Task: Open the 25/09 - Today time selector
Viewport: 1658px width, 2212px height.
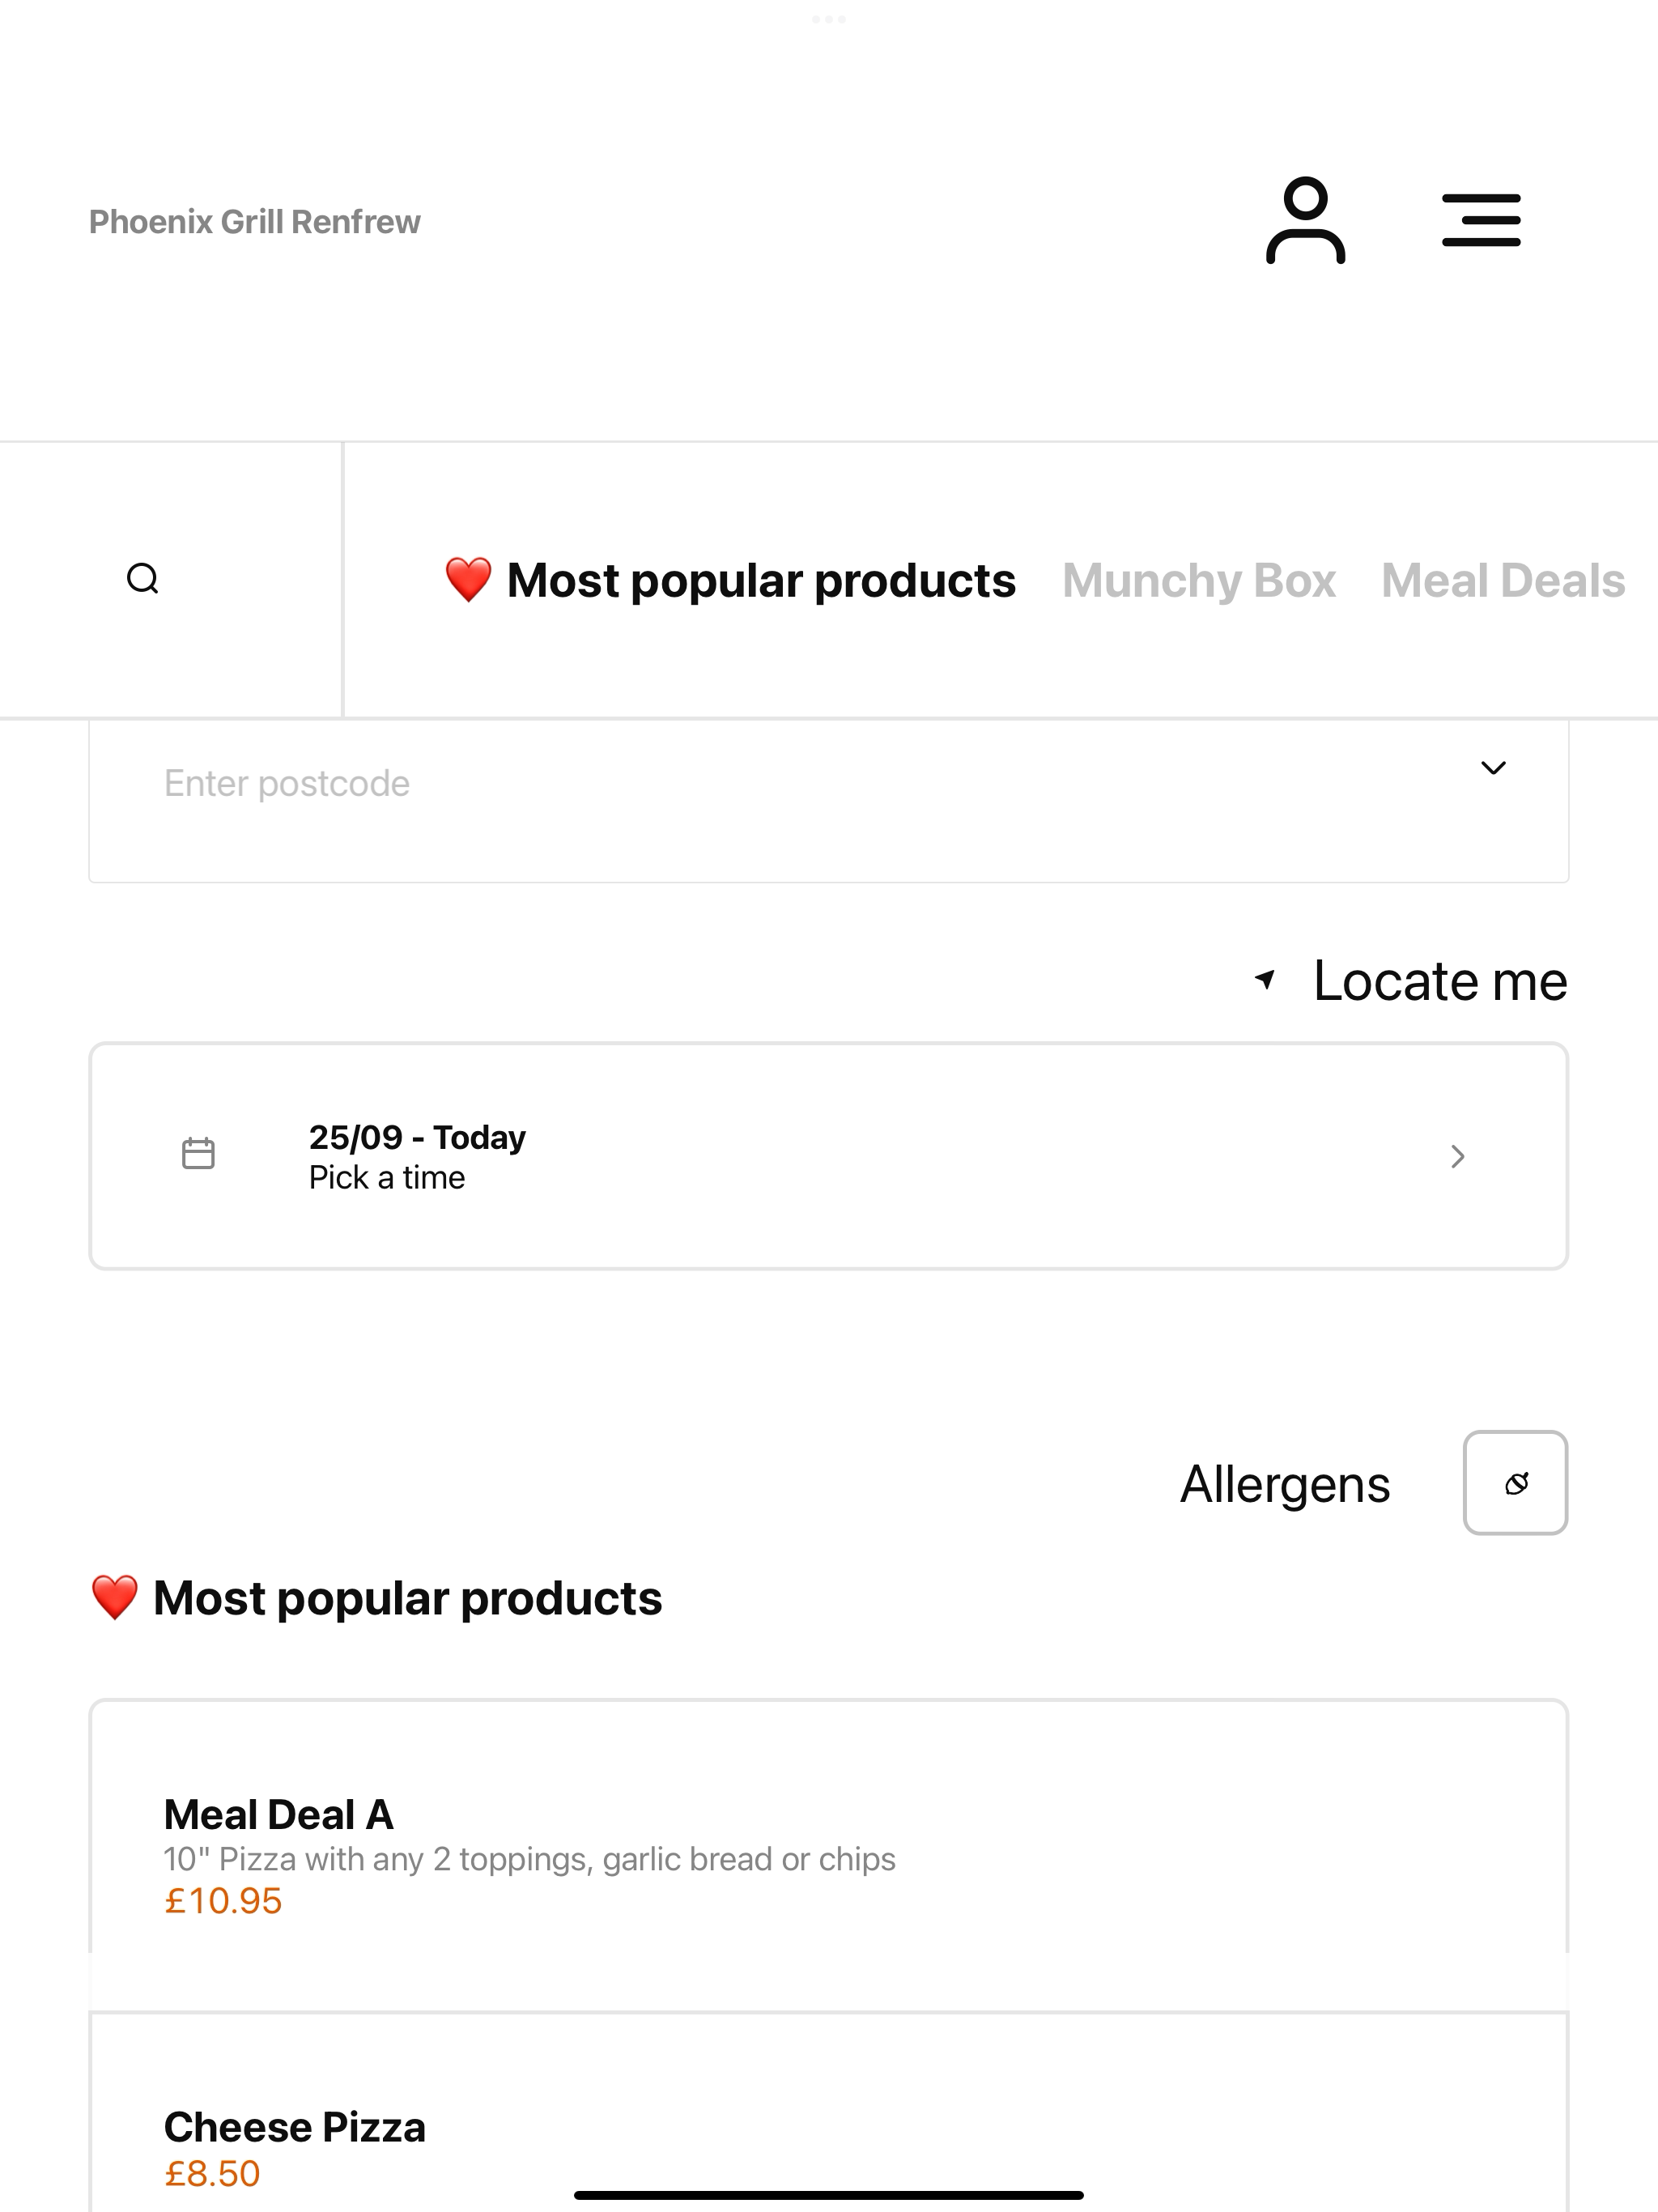Action: (829, 1156)
